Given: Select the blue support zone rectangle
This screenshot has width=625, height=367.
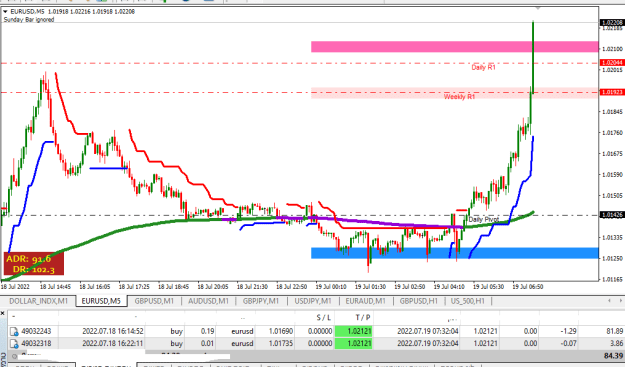Looking at the screenshot, I should pos(454,253).
